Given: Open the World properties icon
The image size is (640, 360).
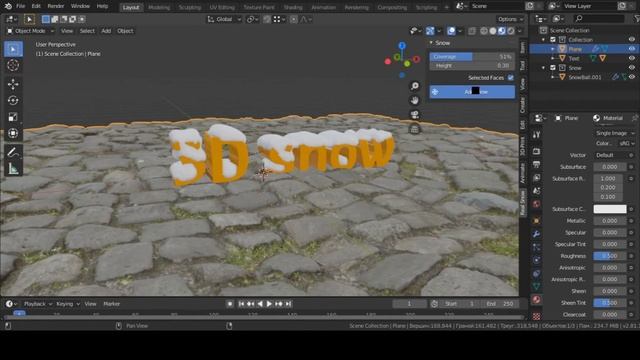Looking at the screenshot, I should (x=537, y=204).
